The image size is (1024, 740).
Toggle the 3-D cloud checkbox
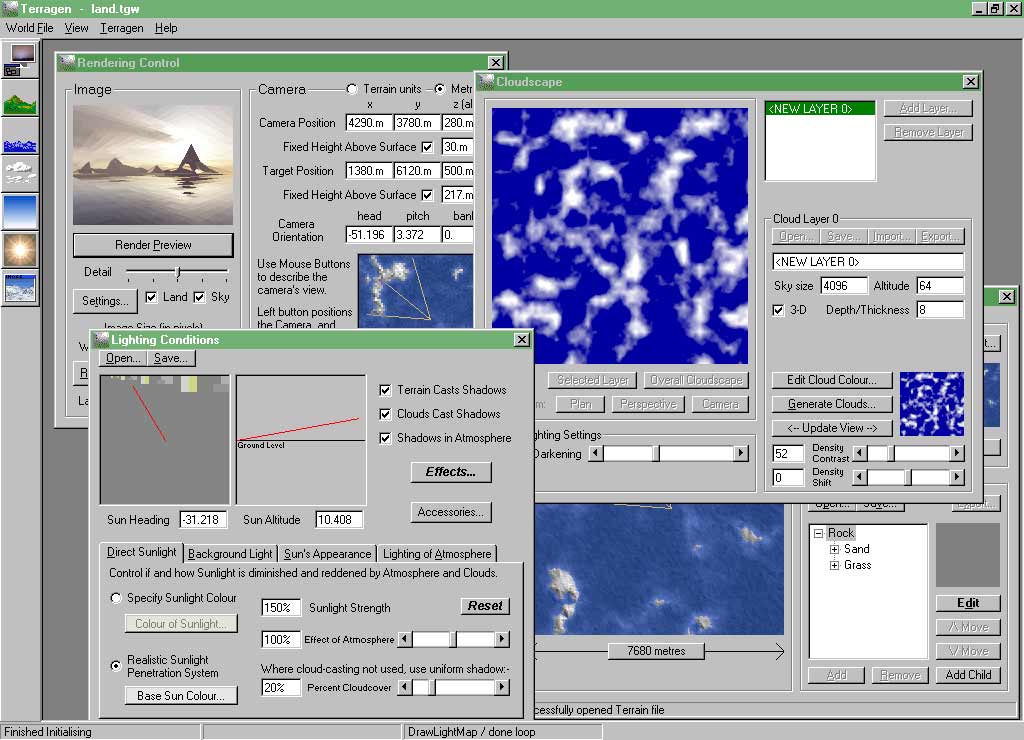click(x=779, y=310)
